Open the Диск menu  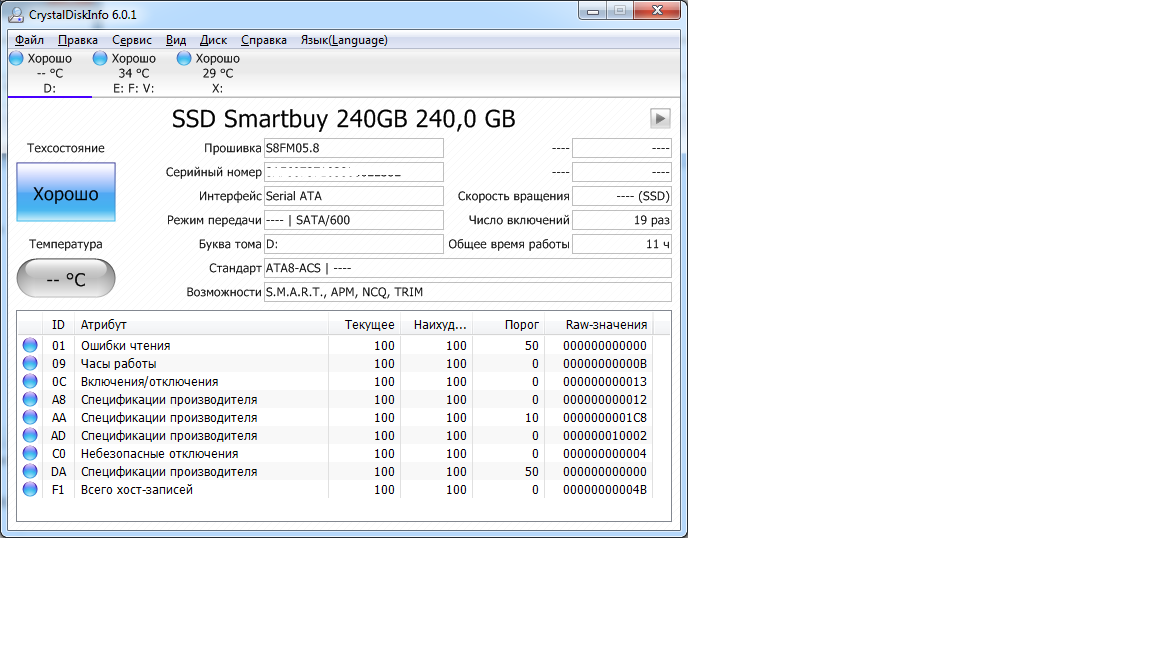pyautogui.click(x=213, y=40)
